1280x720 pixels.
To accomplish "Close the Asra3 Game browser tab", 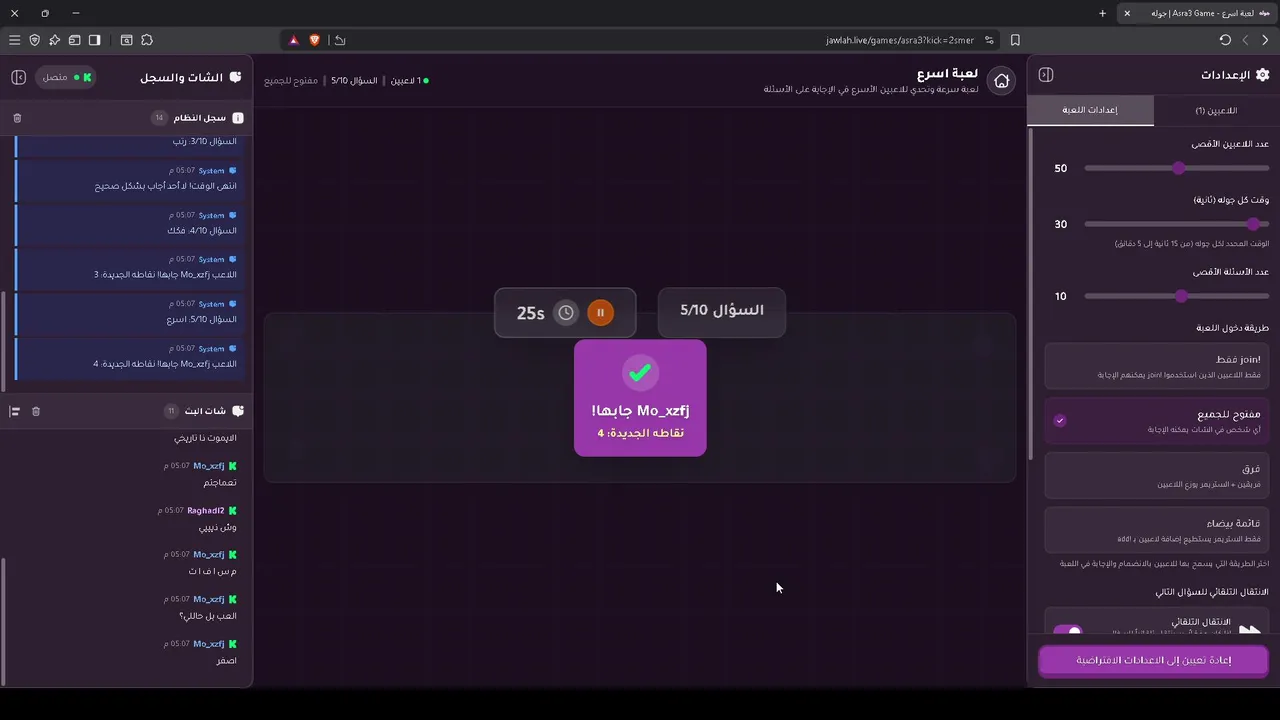I will point(1127,13).
